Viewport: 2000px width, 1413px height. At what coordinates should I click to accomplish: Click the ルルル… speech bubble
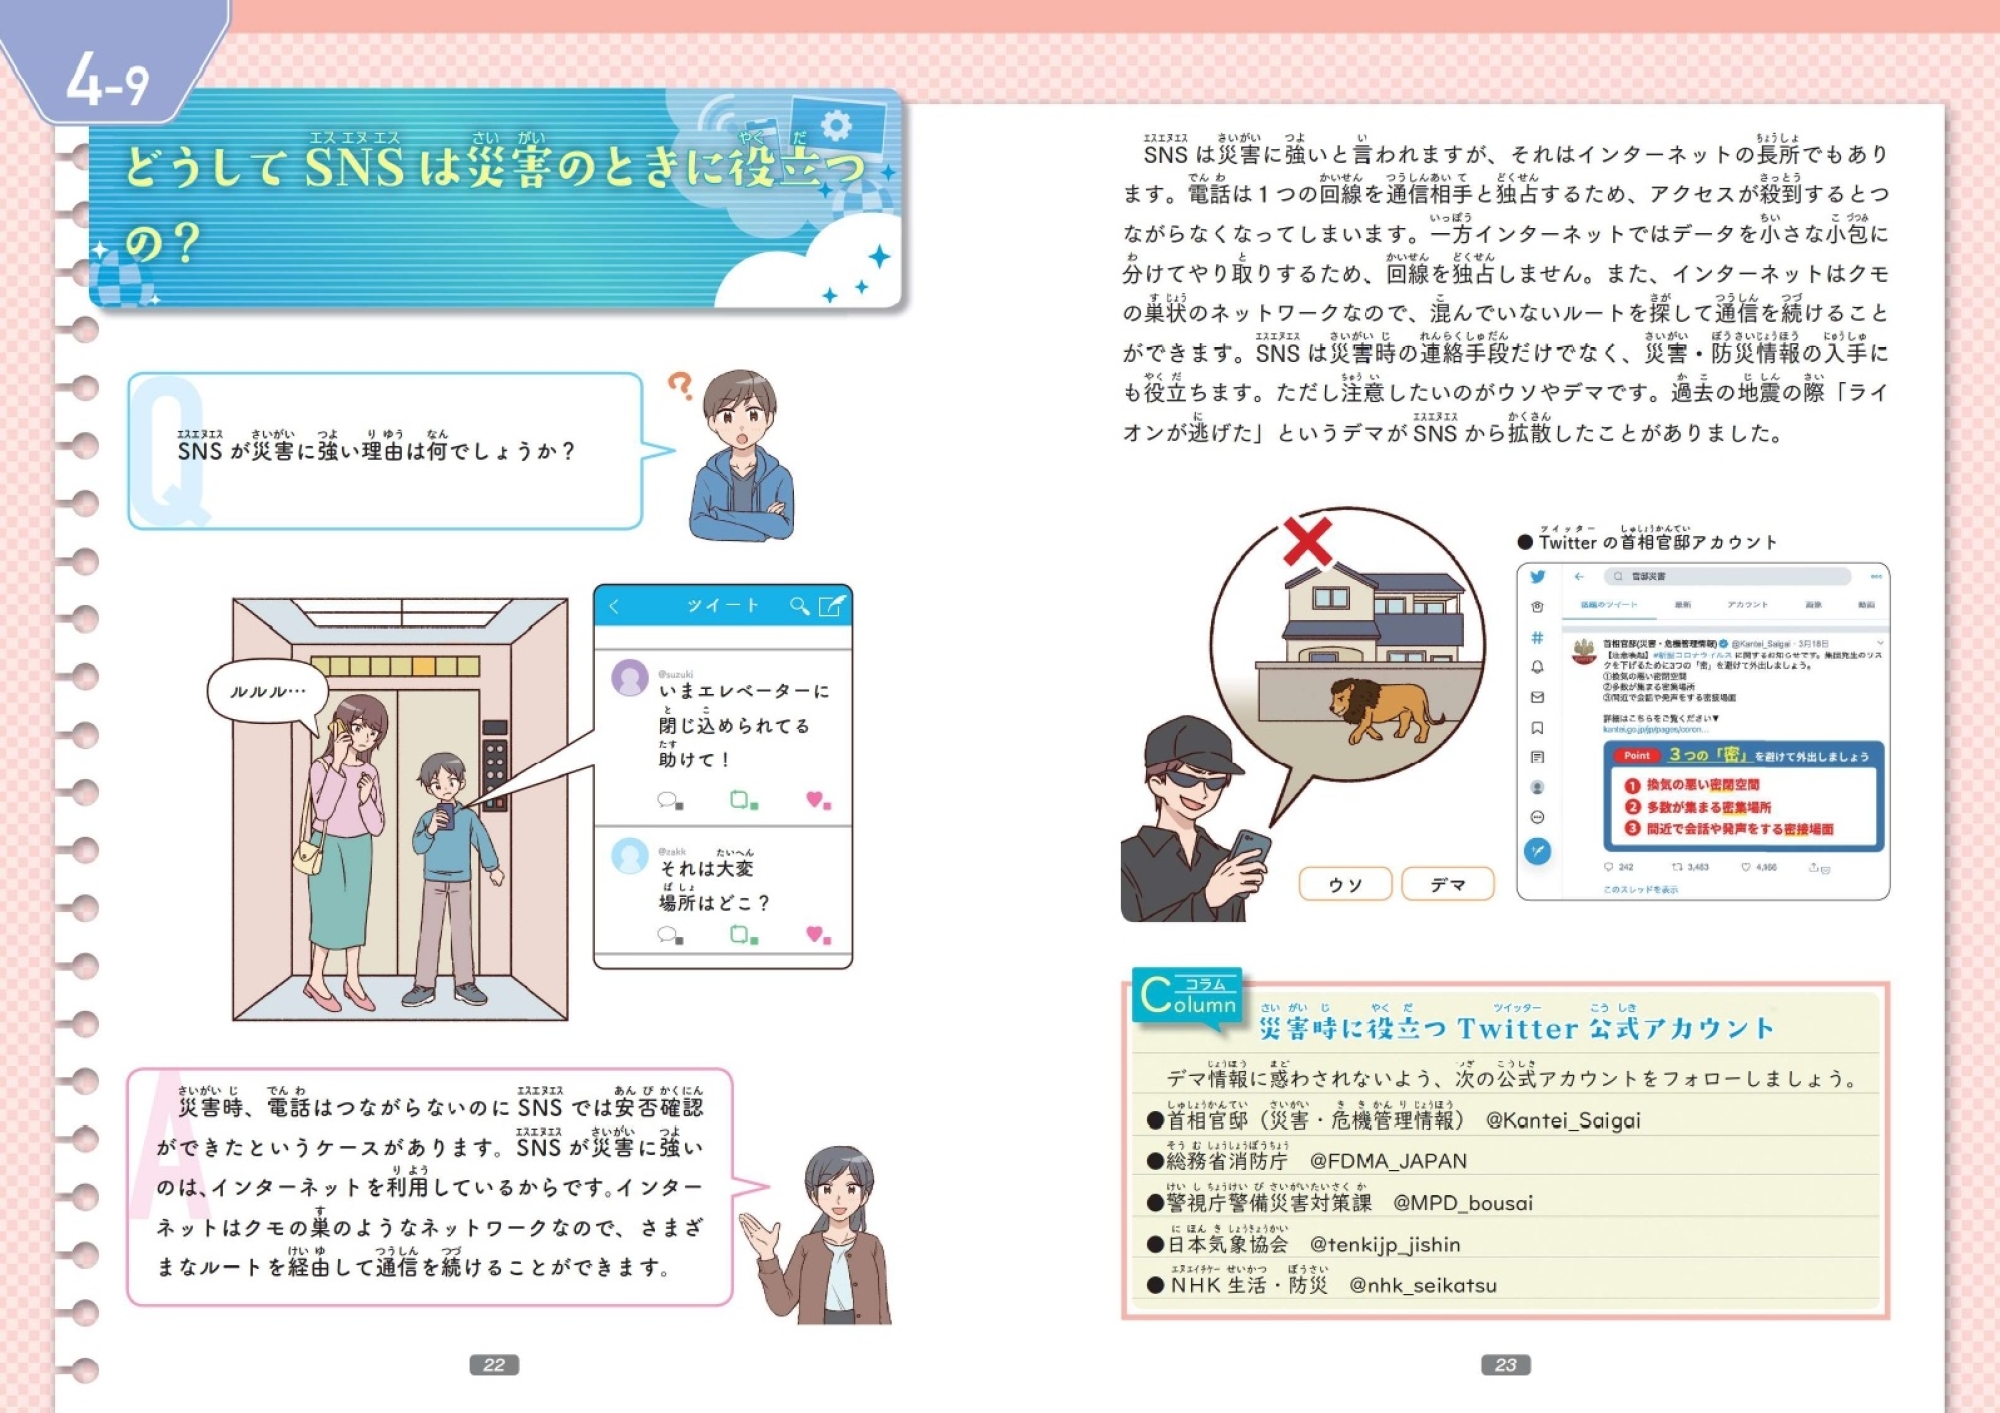point(268,692)
